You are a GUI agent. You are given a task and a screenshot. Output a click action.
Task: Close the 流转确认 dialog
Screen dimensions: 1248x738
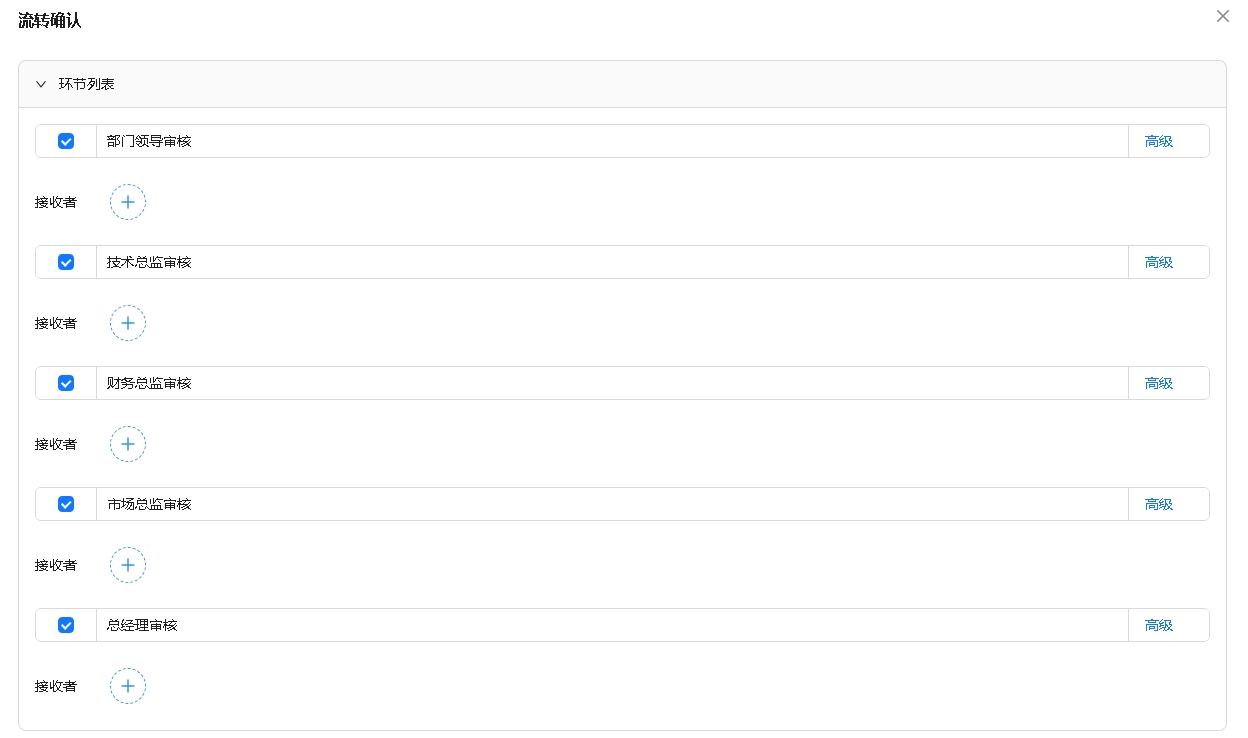point(1222,16)
